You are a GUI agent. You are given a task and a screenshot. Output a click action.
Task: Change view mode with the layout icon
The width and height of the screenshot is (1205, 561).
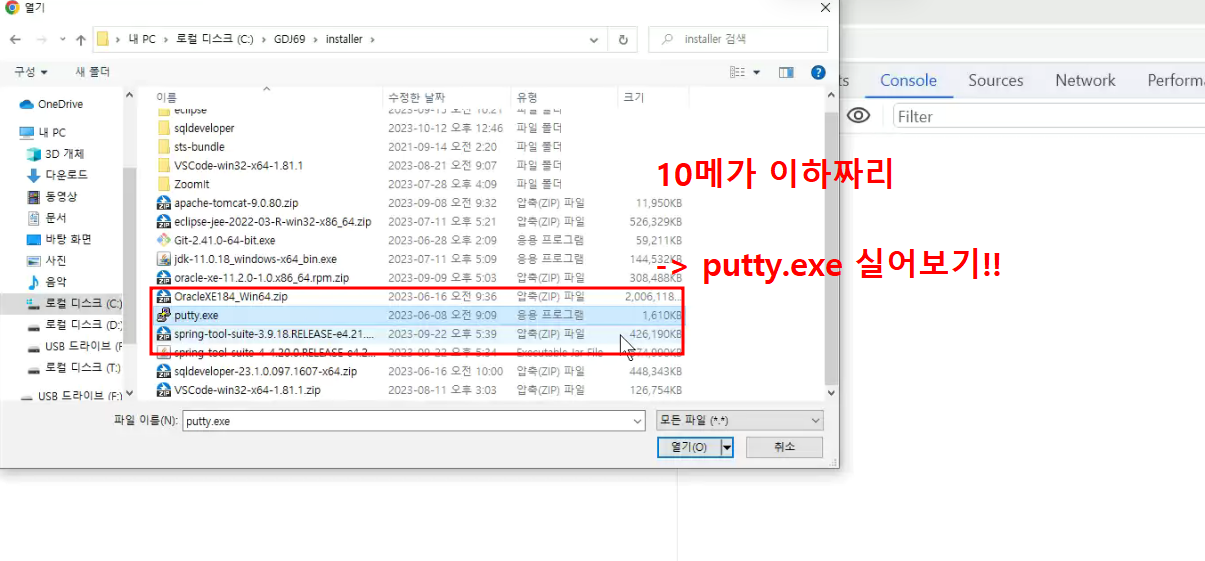click(x=738, y=72)
